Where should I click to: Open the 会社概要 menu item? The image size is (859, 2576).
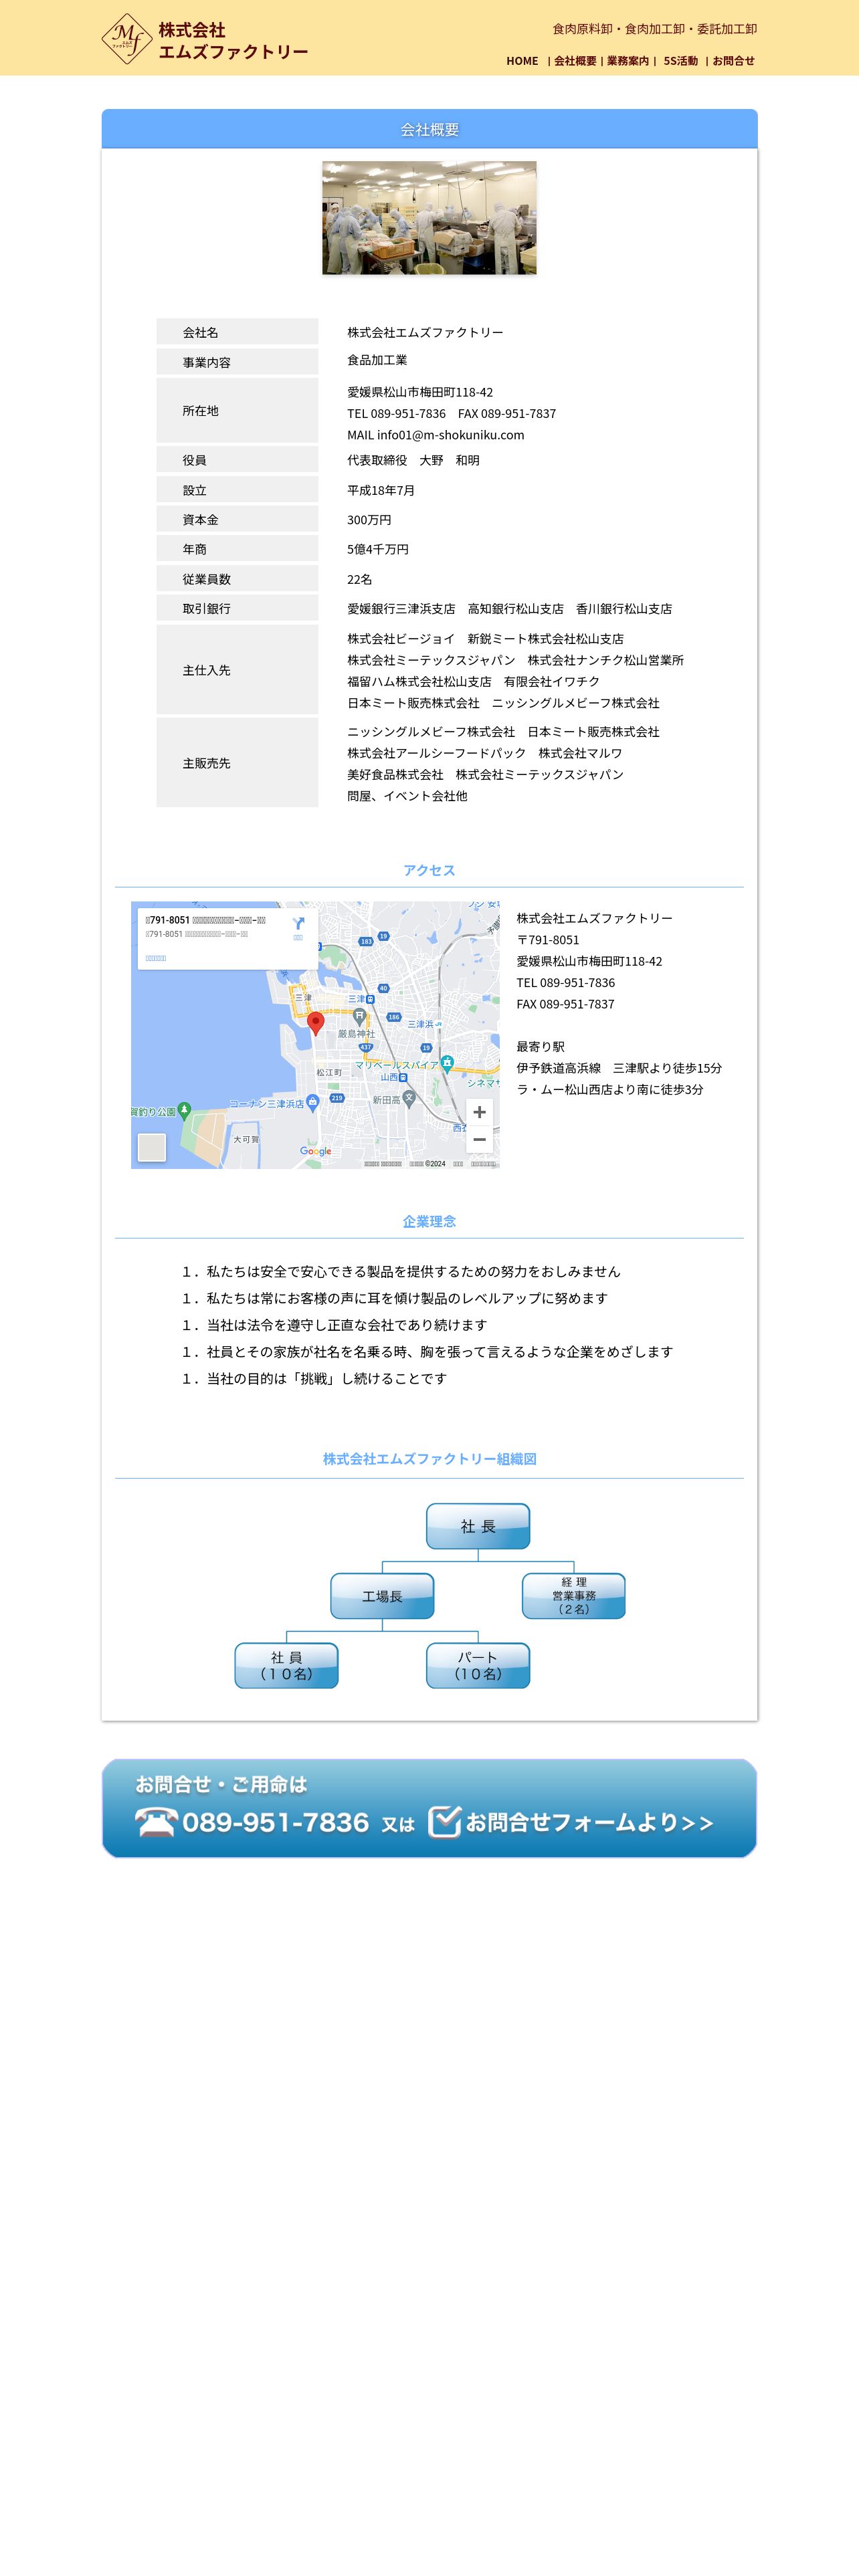click(575, 61)
